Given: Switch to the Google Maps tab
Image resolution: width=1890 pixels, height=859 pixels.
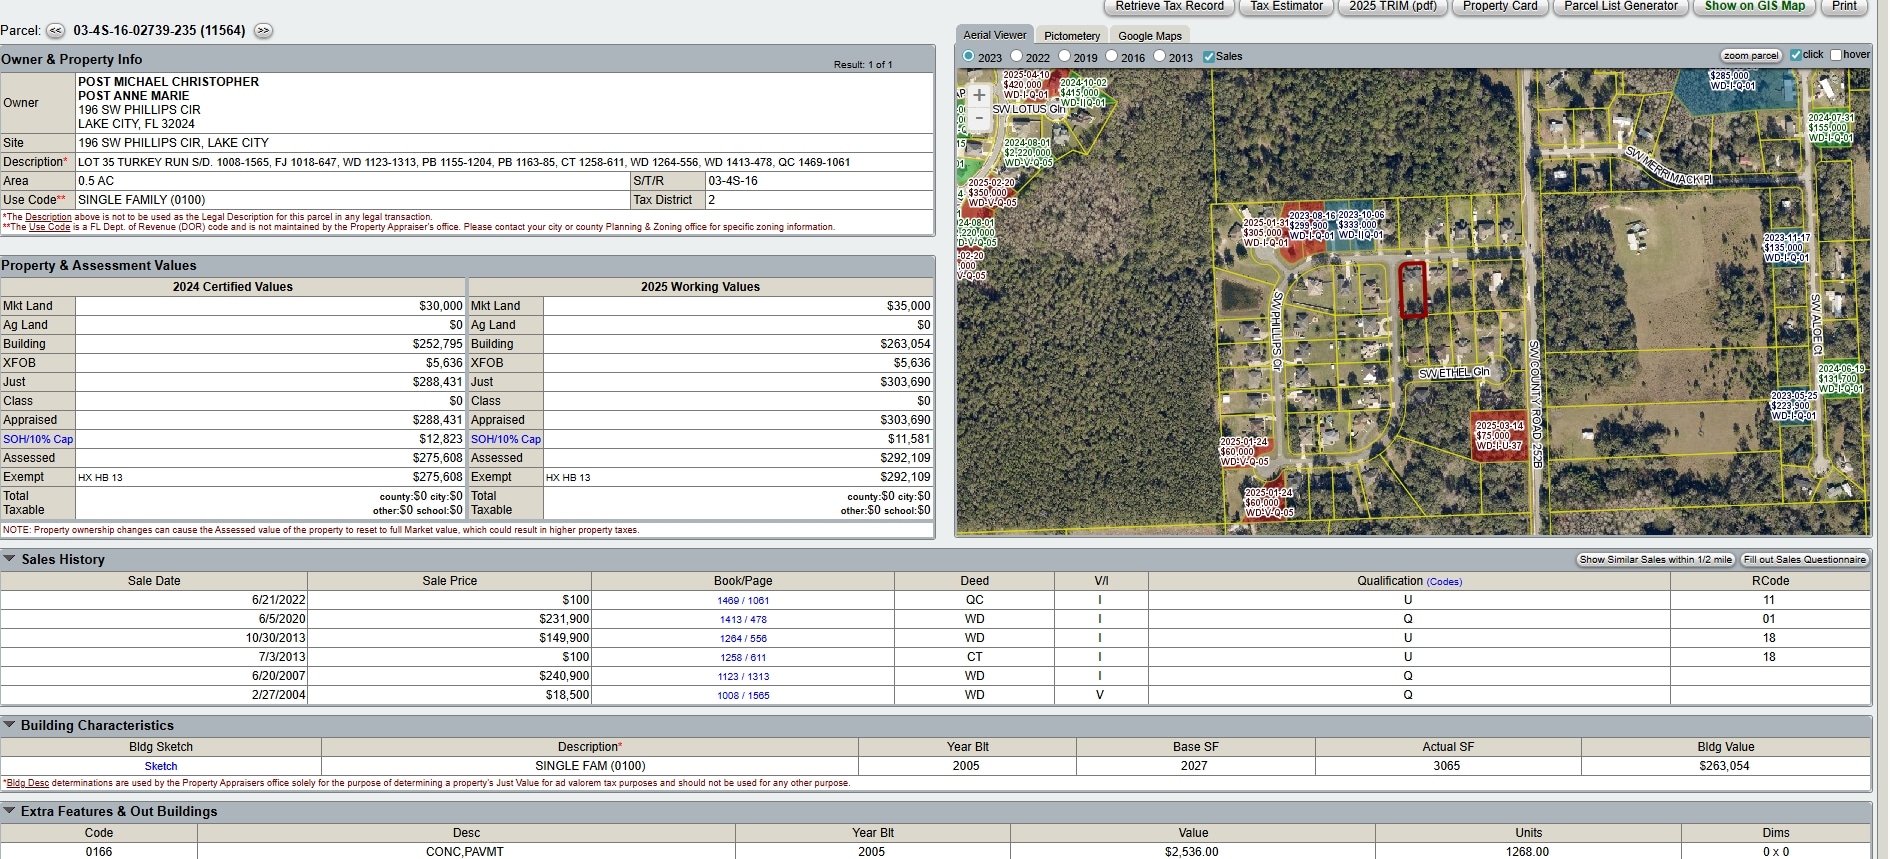Looking at the screenshot, I should (x=1150, y=36).
